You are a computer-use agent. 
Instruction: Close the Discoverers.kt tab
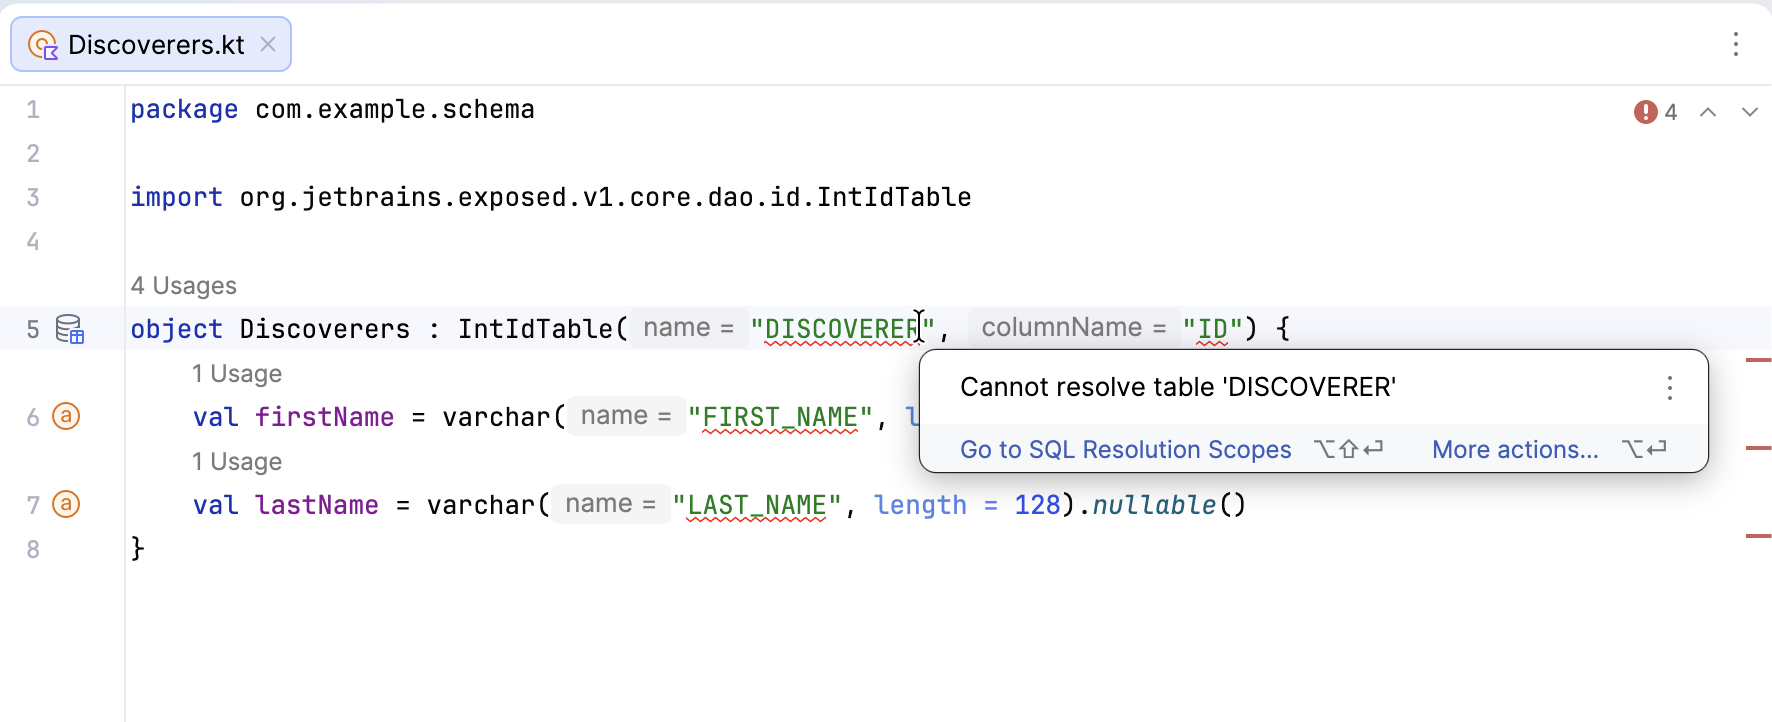pos(268,44)
